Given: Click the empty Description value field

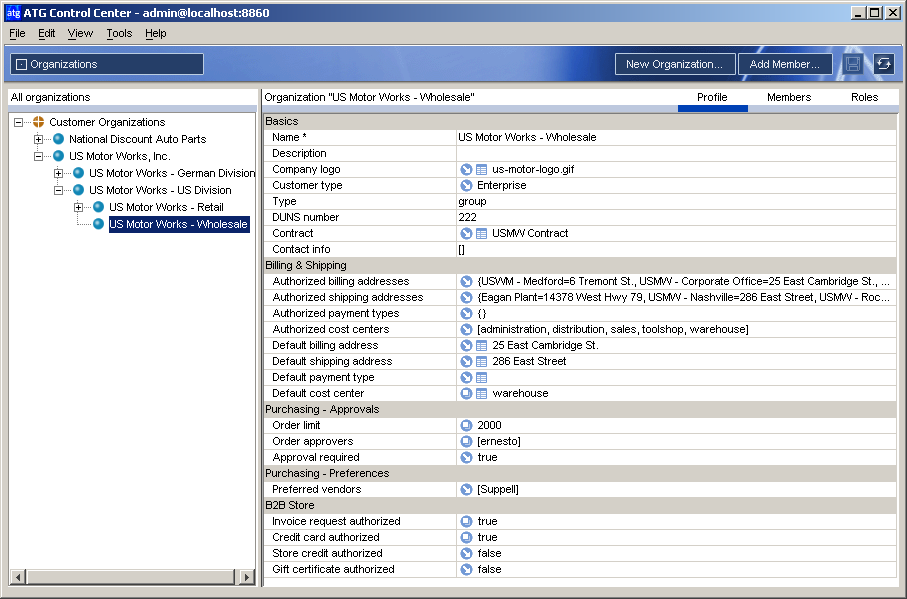Looking at the screenshot, I should [x=676, y=153].
